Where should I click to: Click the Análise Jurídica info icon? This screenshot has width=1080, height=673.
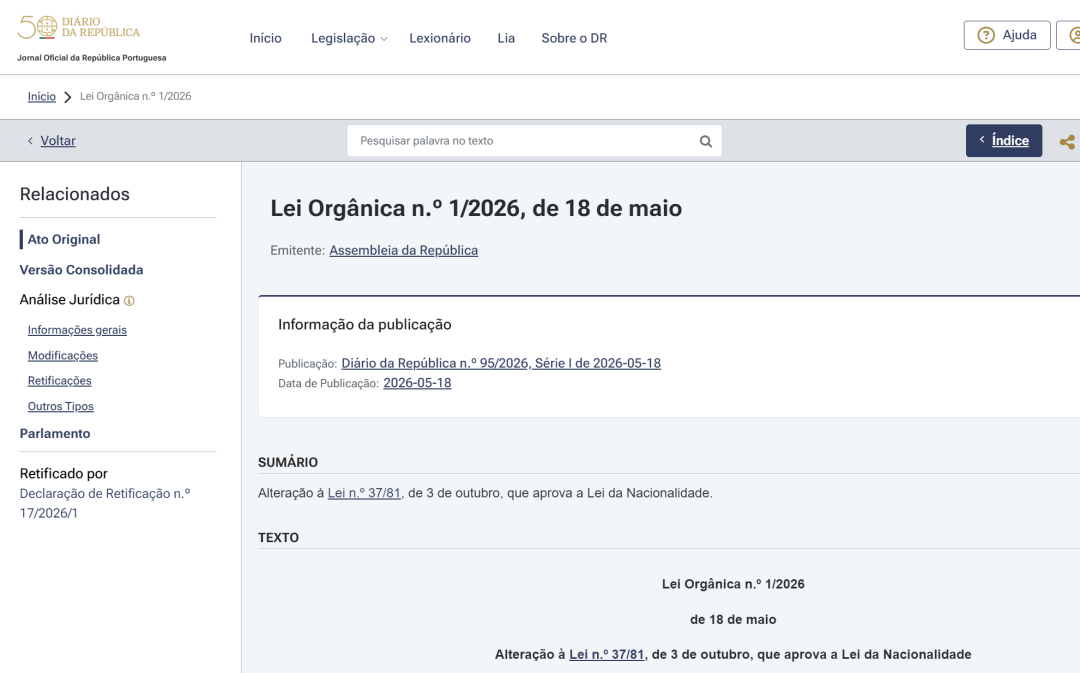129,300
